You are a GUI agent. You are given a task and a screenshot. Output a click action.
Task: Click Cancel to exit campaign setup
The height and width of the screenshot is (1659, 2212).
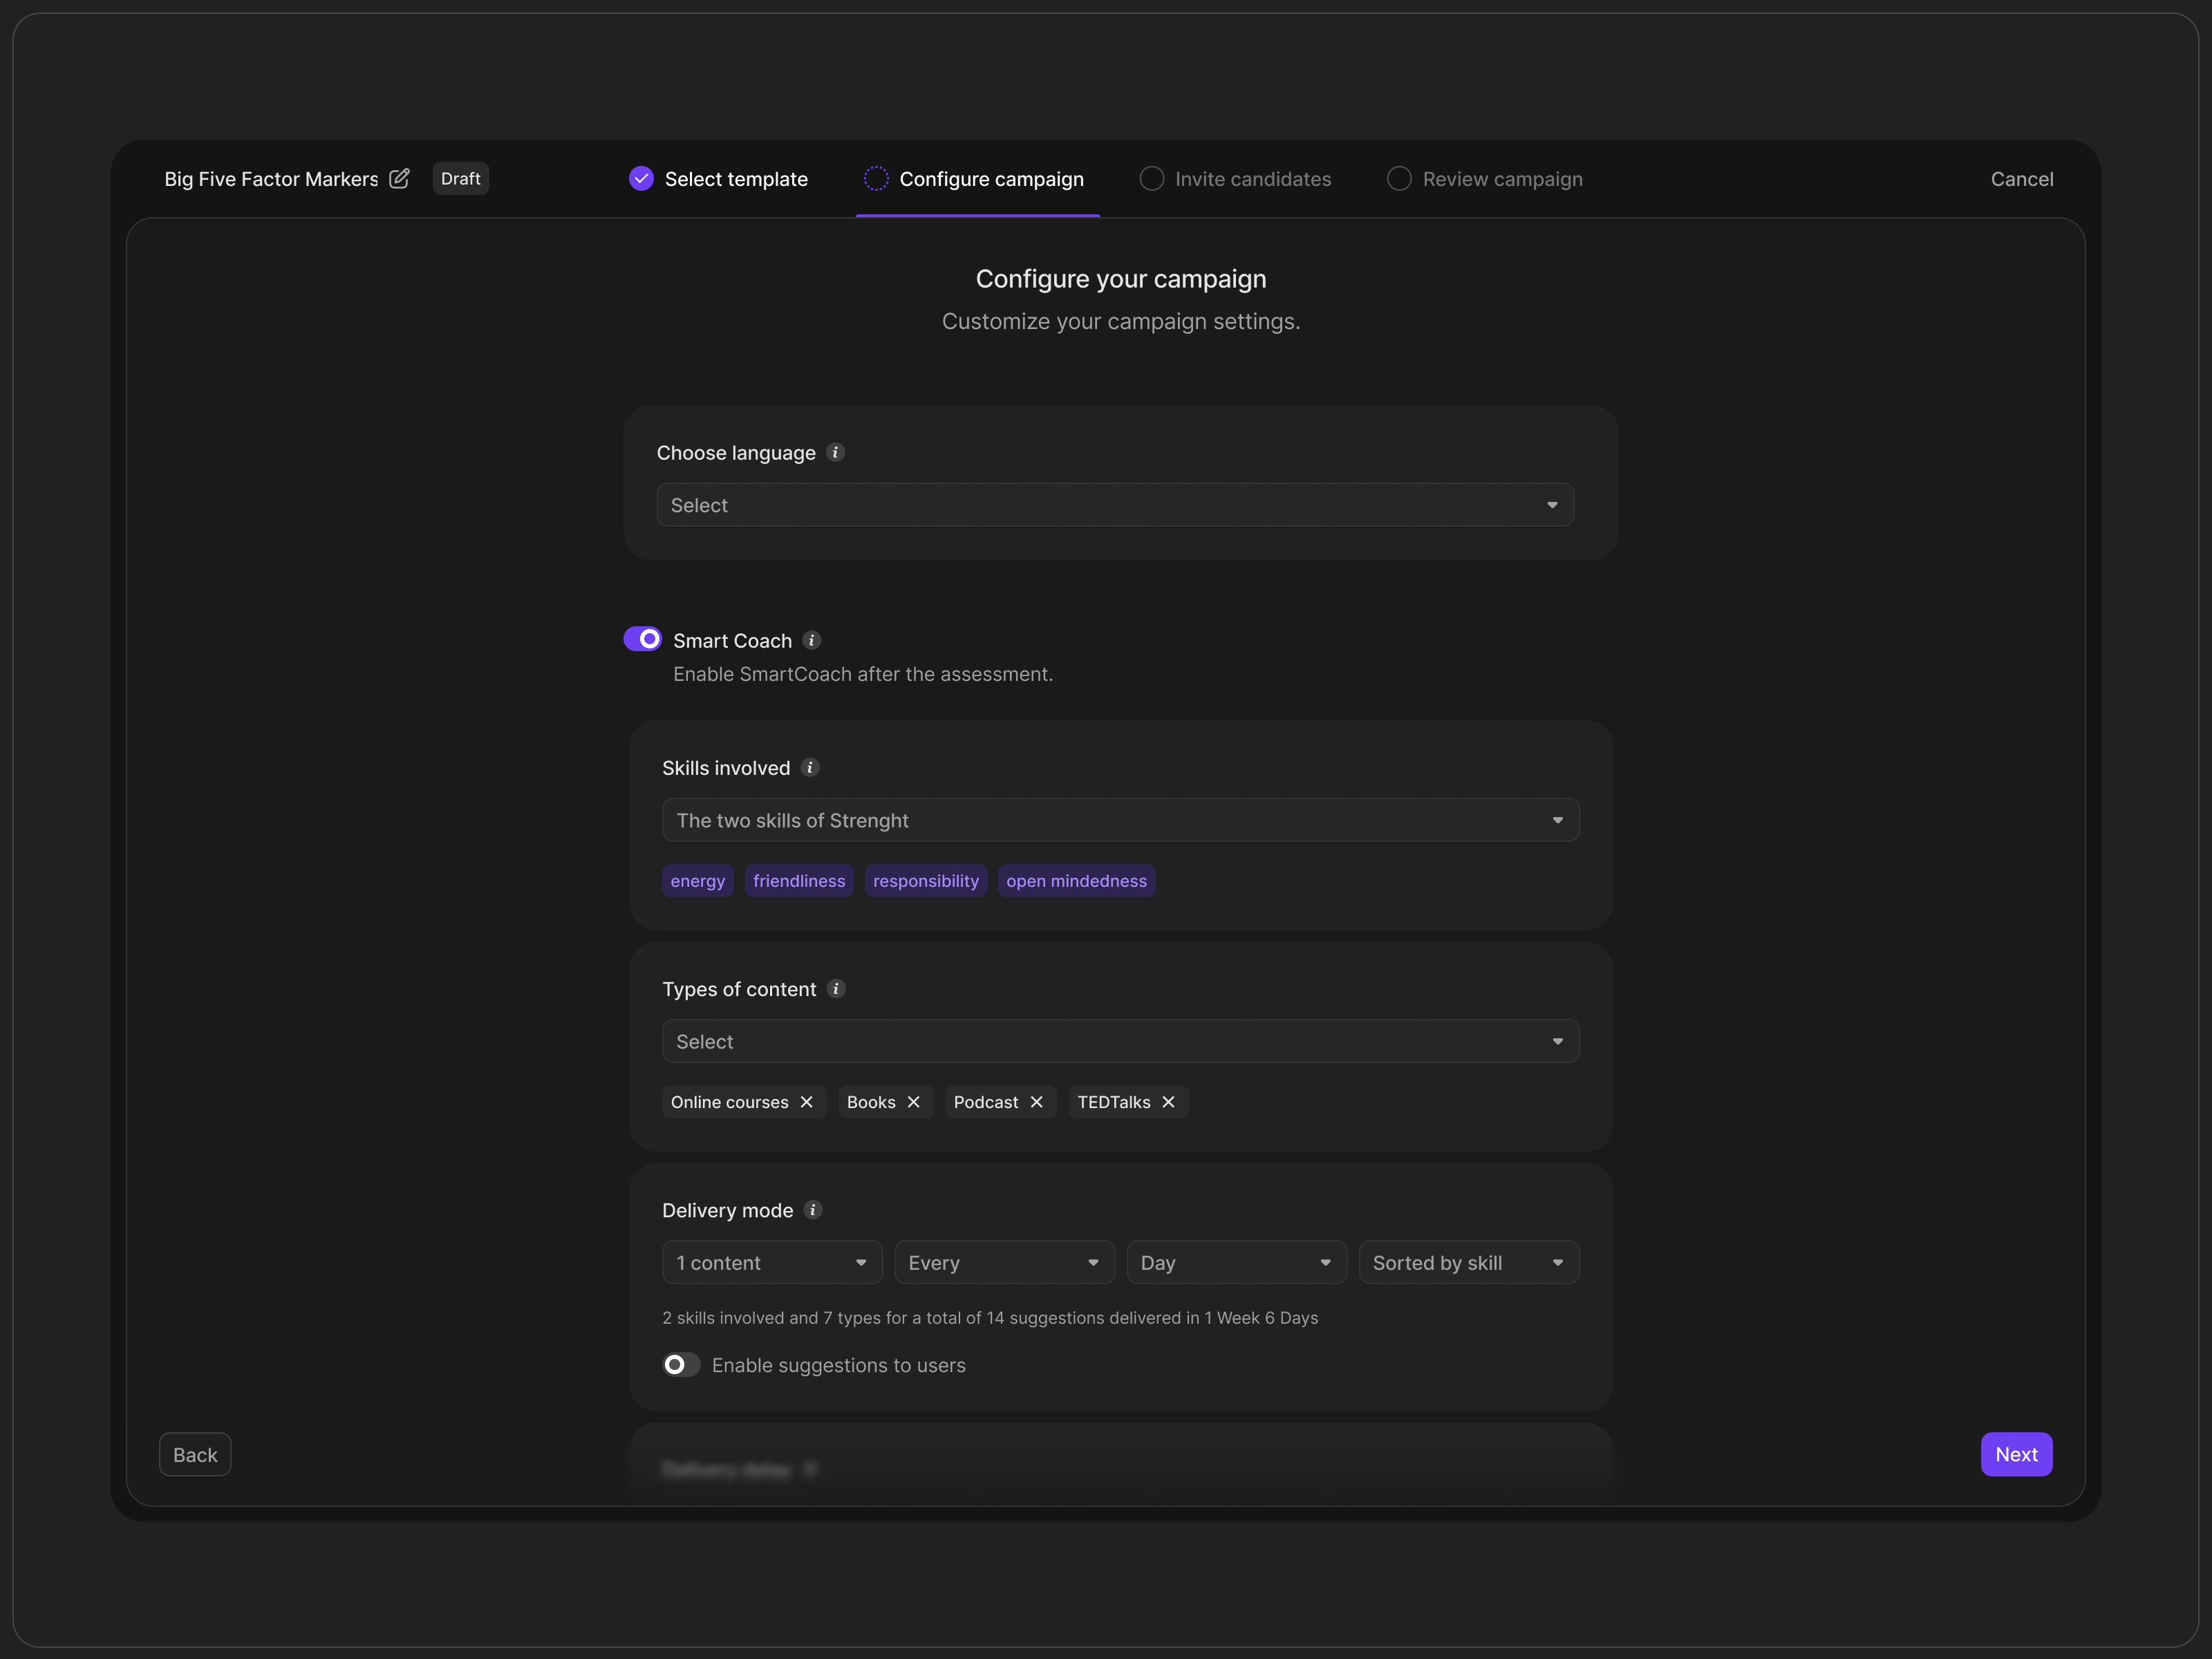coord(2021,179)
